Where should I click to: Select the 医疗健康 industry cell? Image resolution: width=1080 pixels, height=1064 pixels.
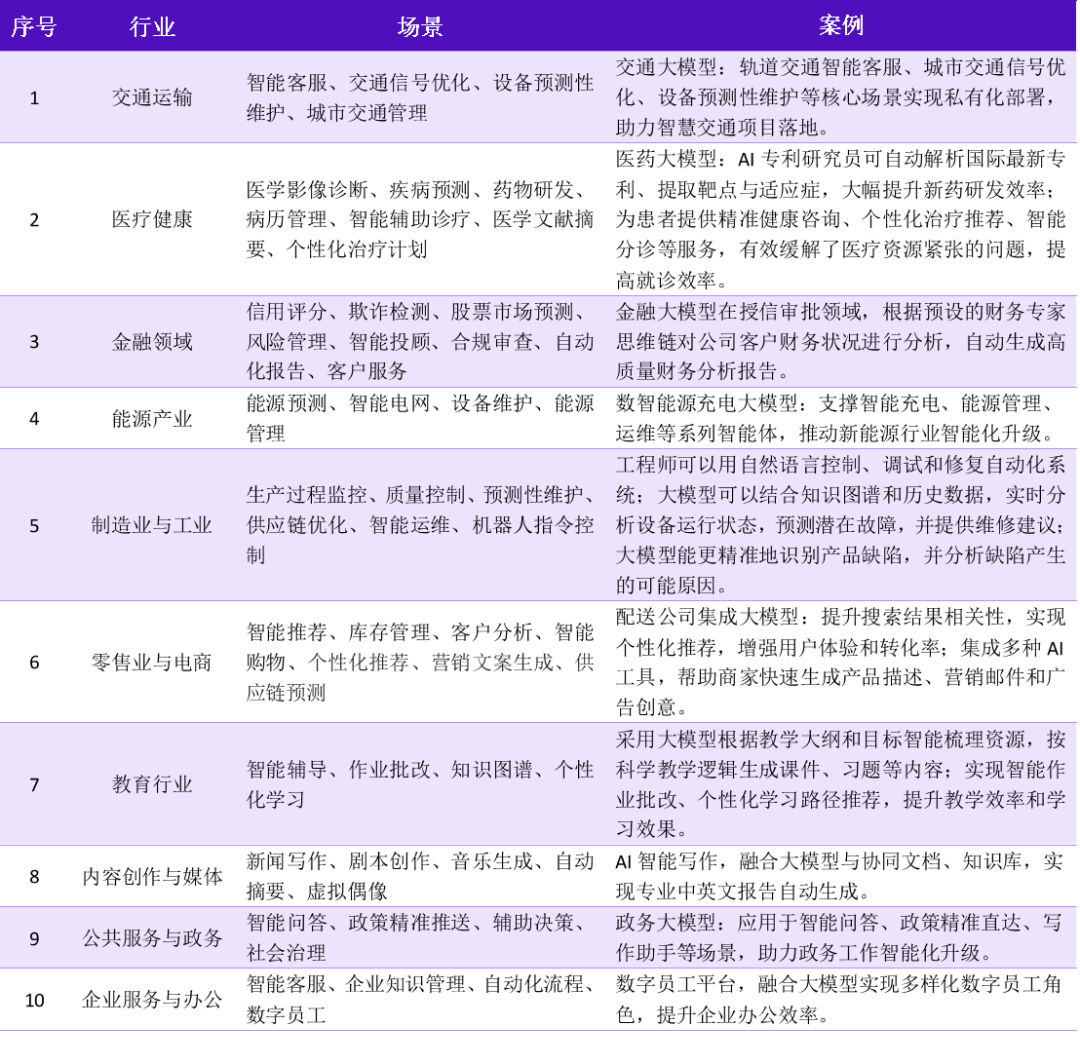[152, 219]
